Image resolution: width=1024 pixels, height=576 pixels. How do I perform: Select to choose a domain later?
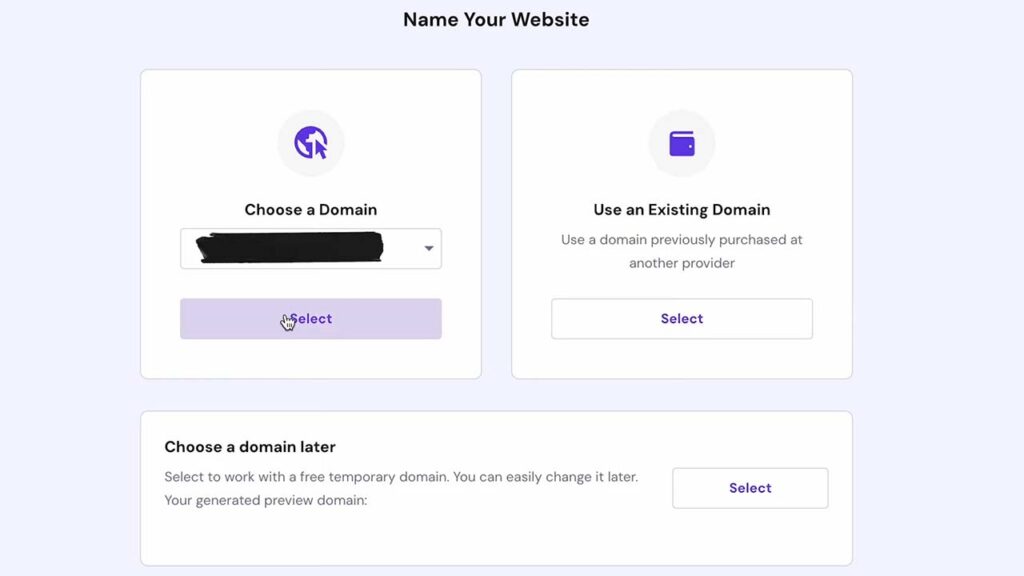click(x=750, y=488)
